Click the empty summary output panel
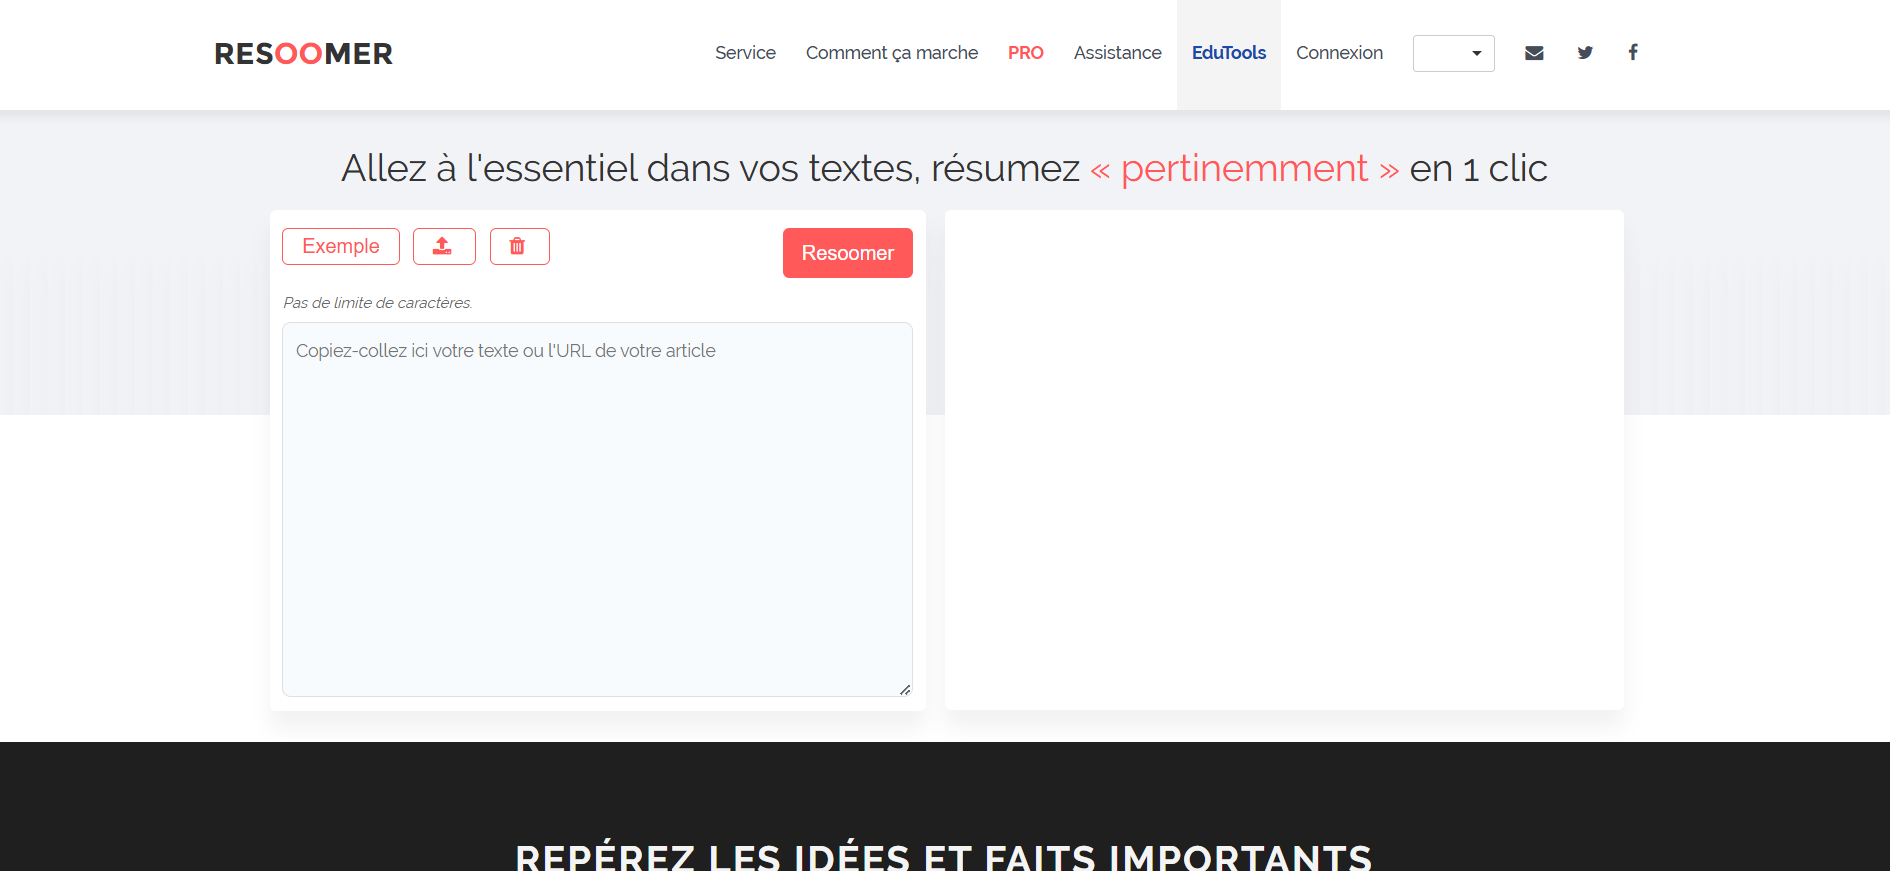Viewport: 1890px width, 871px height. click(x=1284, y=460)
